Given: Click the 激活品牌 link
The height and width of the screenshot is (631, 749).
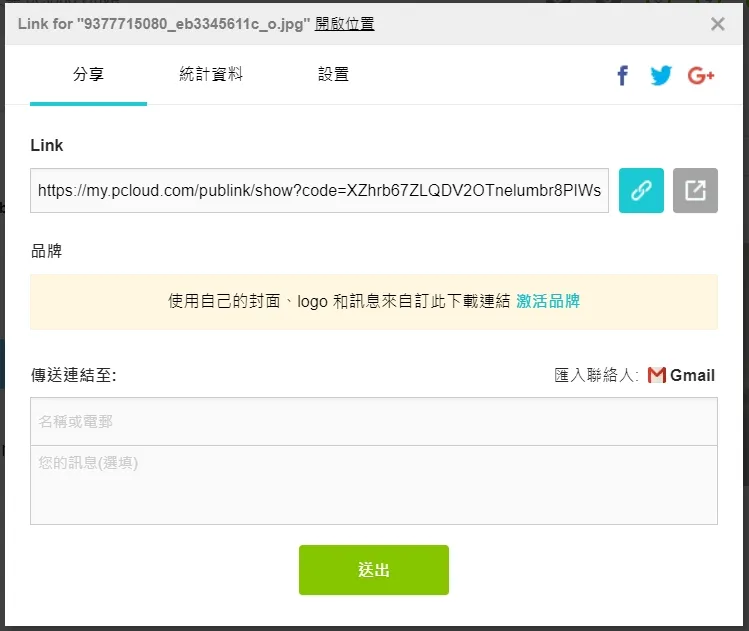Looking at the screenshot, I should click(548, 301).
